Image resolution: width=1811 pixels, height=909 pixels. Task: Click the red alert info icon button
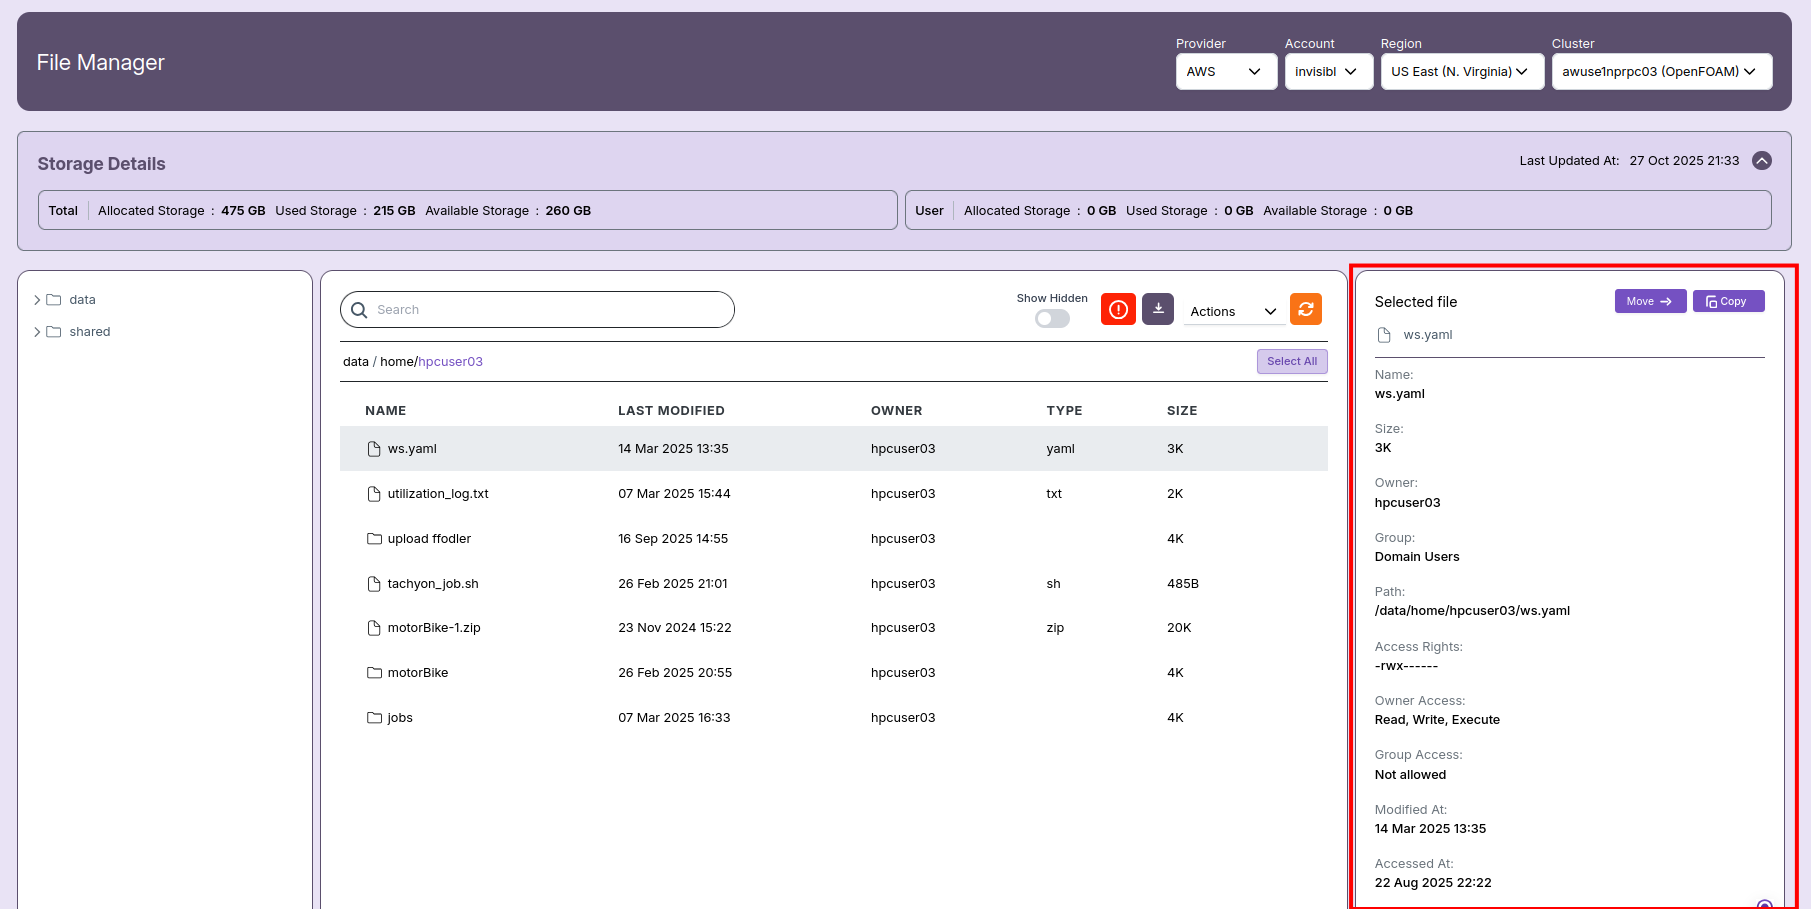pyautogui.click(x=1118, y=309)
